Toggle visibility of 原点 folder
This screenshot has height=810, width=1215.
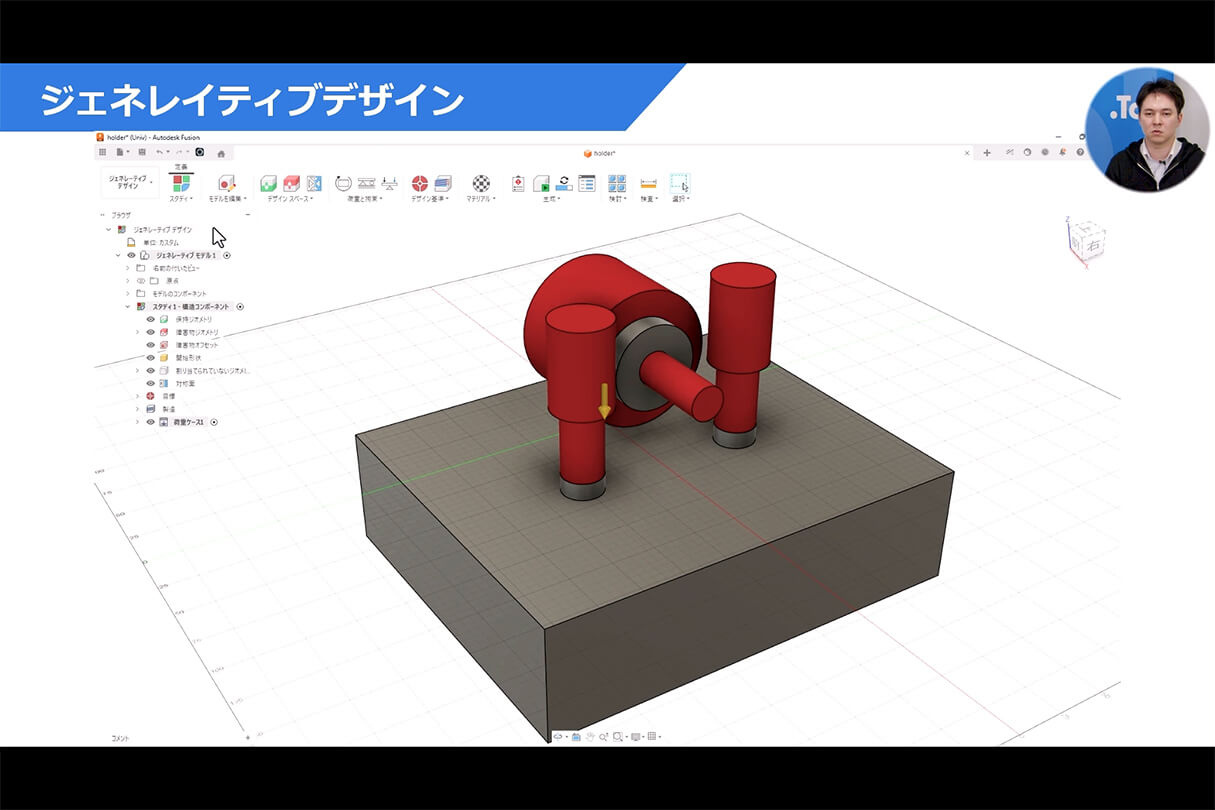(x=141, y=281)
